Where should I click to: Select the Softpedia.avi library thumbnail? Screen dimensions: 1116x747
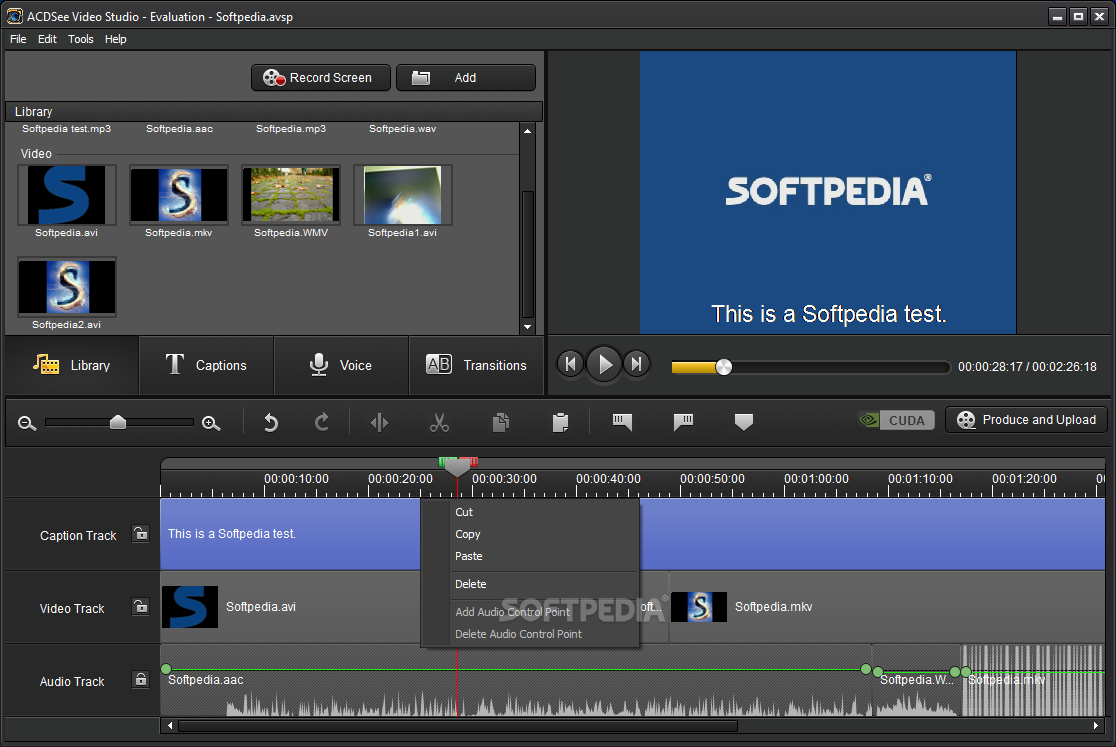66,195
